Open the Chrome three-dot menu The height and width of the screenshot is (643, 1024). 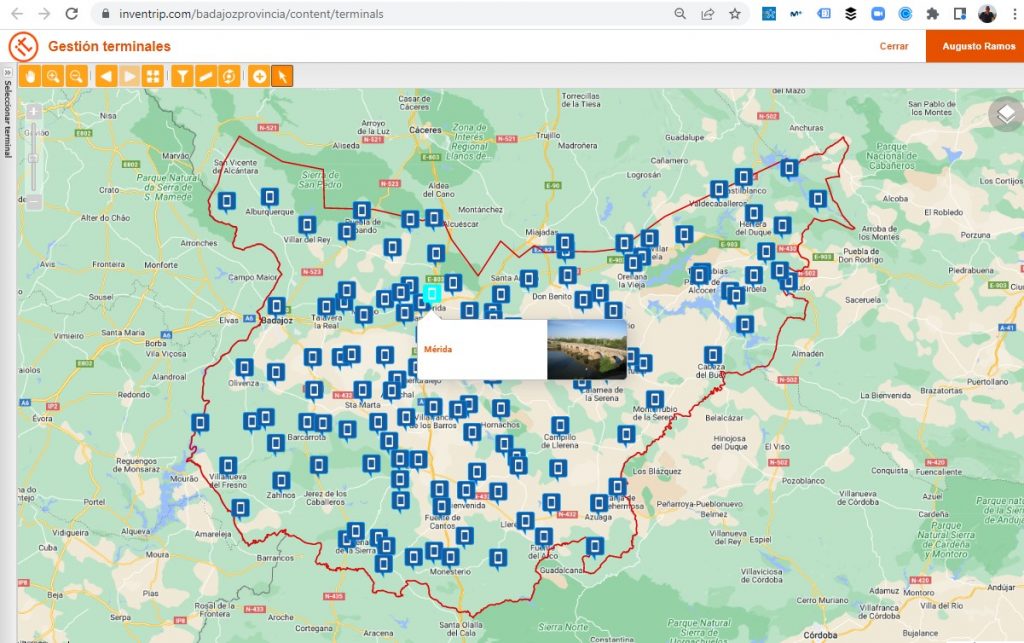pos(1014,14)
